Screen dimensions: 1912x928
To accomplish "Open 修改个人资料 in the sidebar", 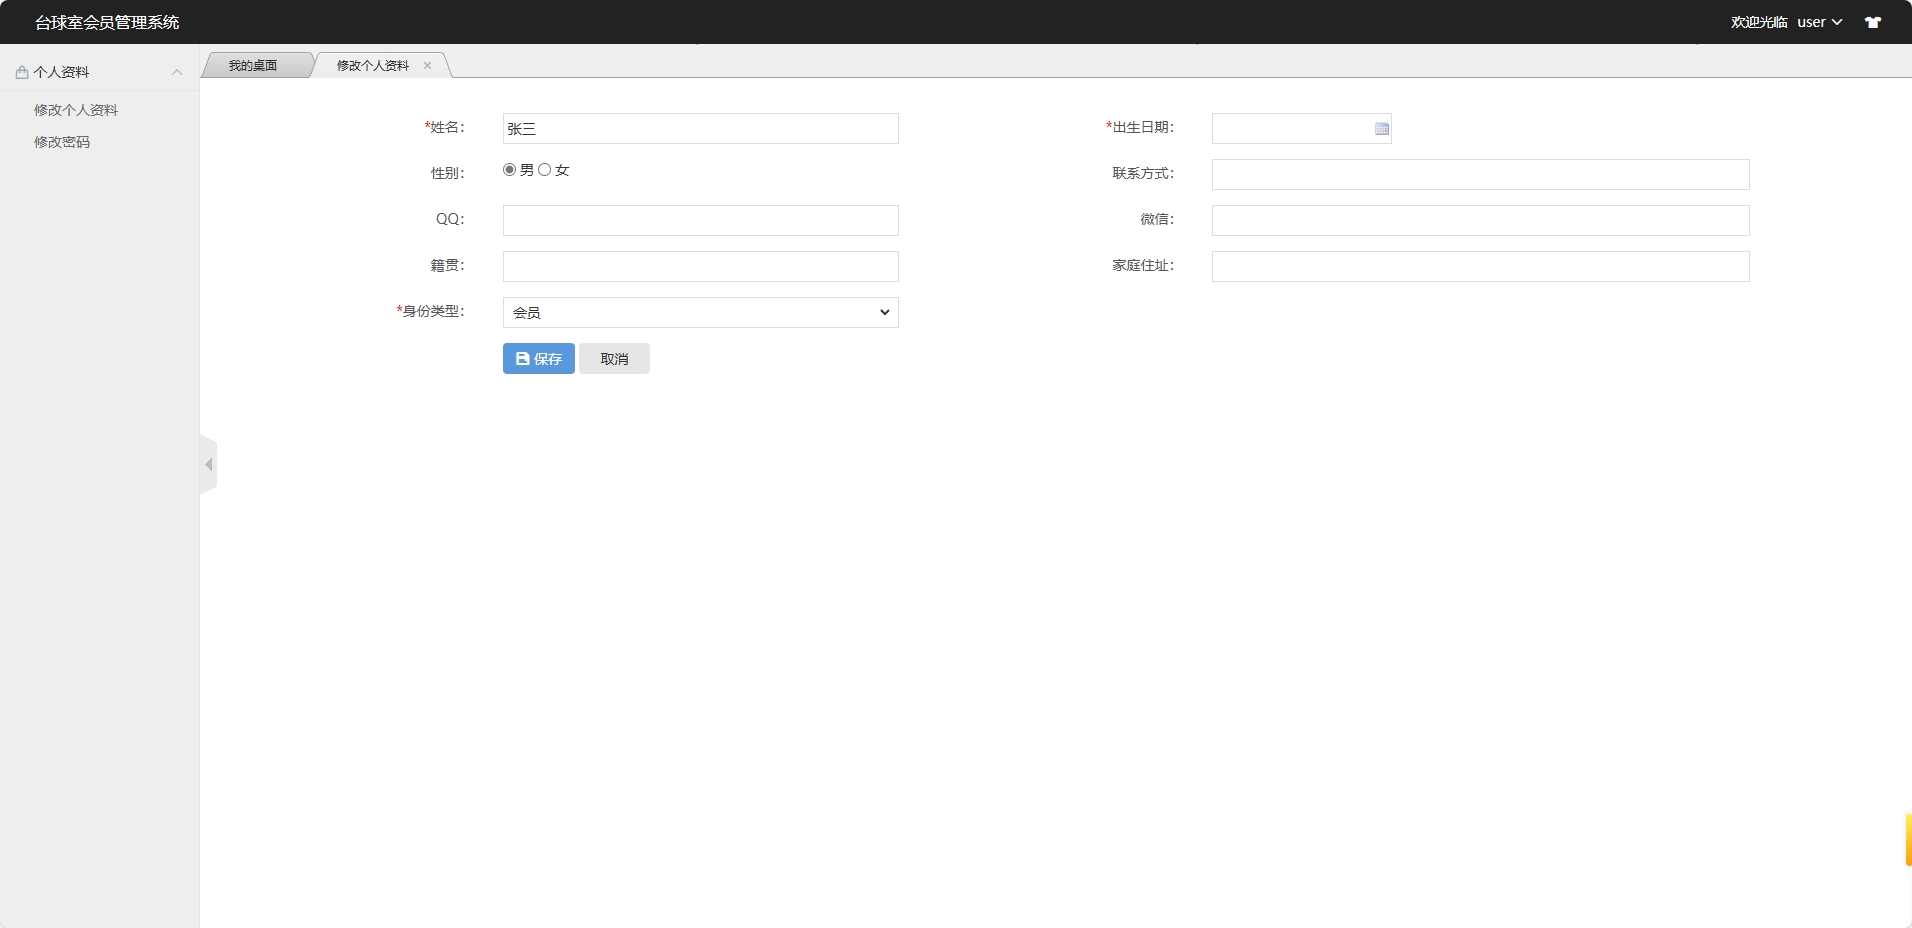I will coord(76,110).
